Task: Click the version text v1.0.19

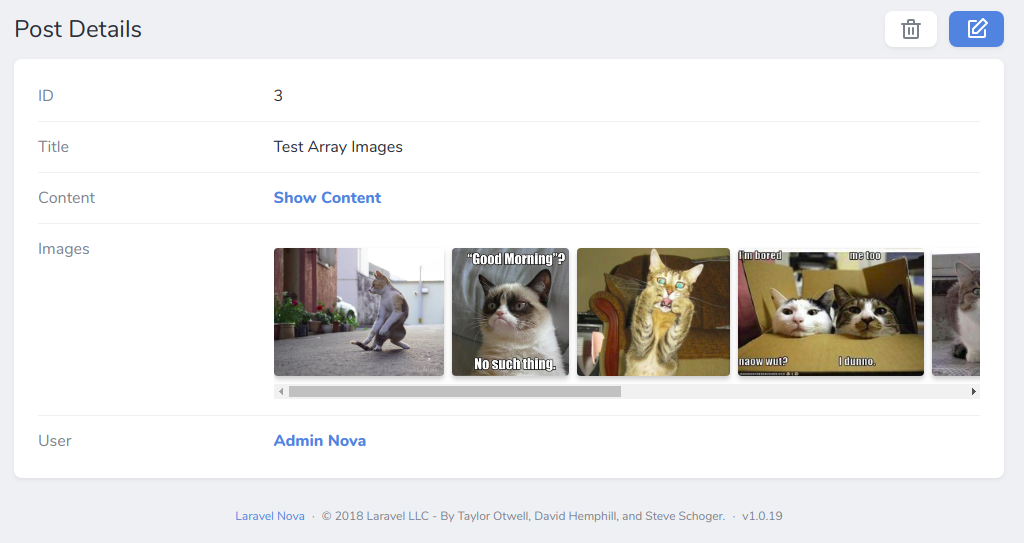Action: click(762, 516)
